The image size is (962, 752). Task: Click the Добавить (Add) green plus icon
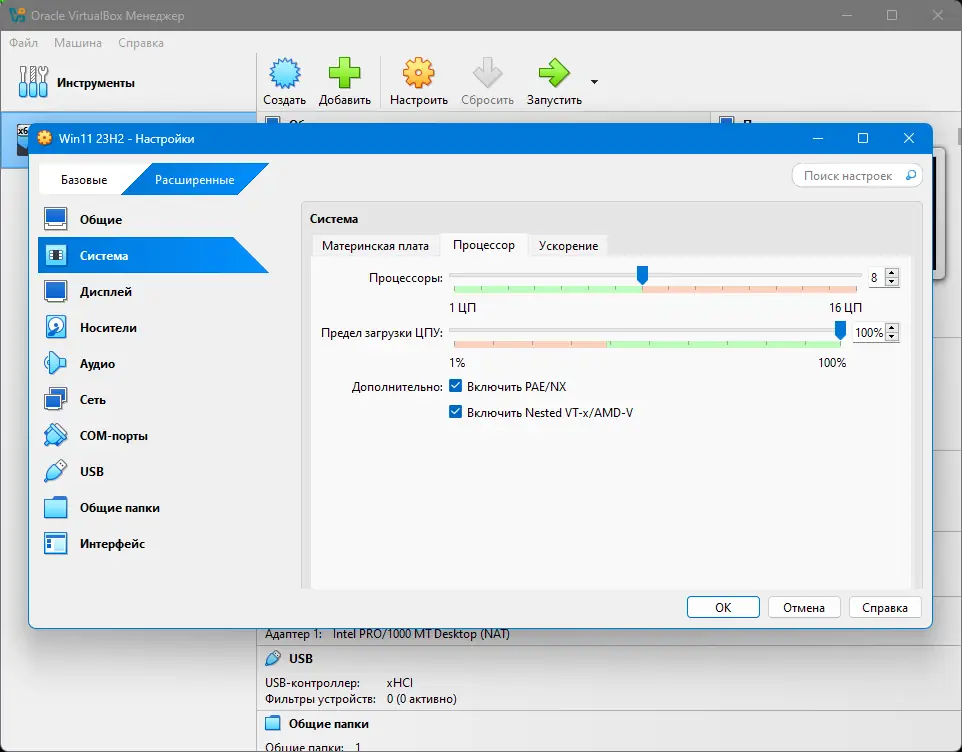344,74
